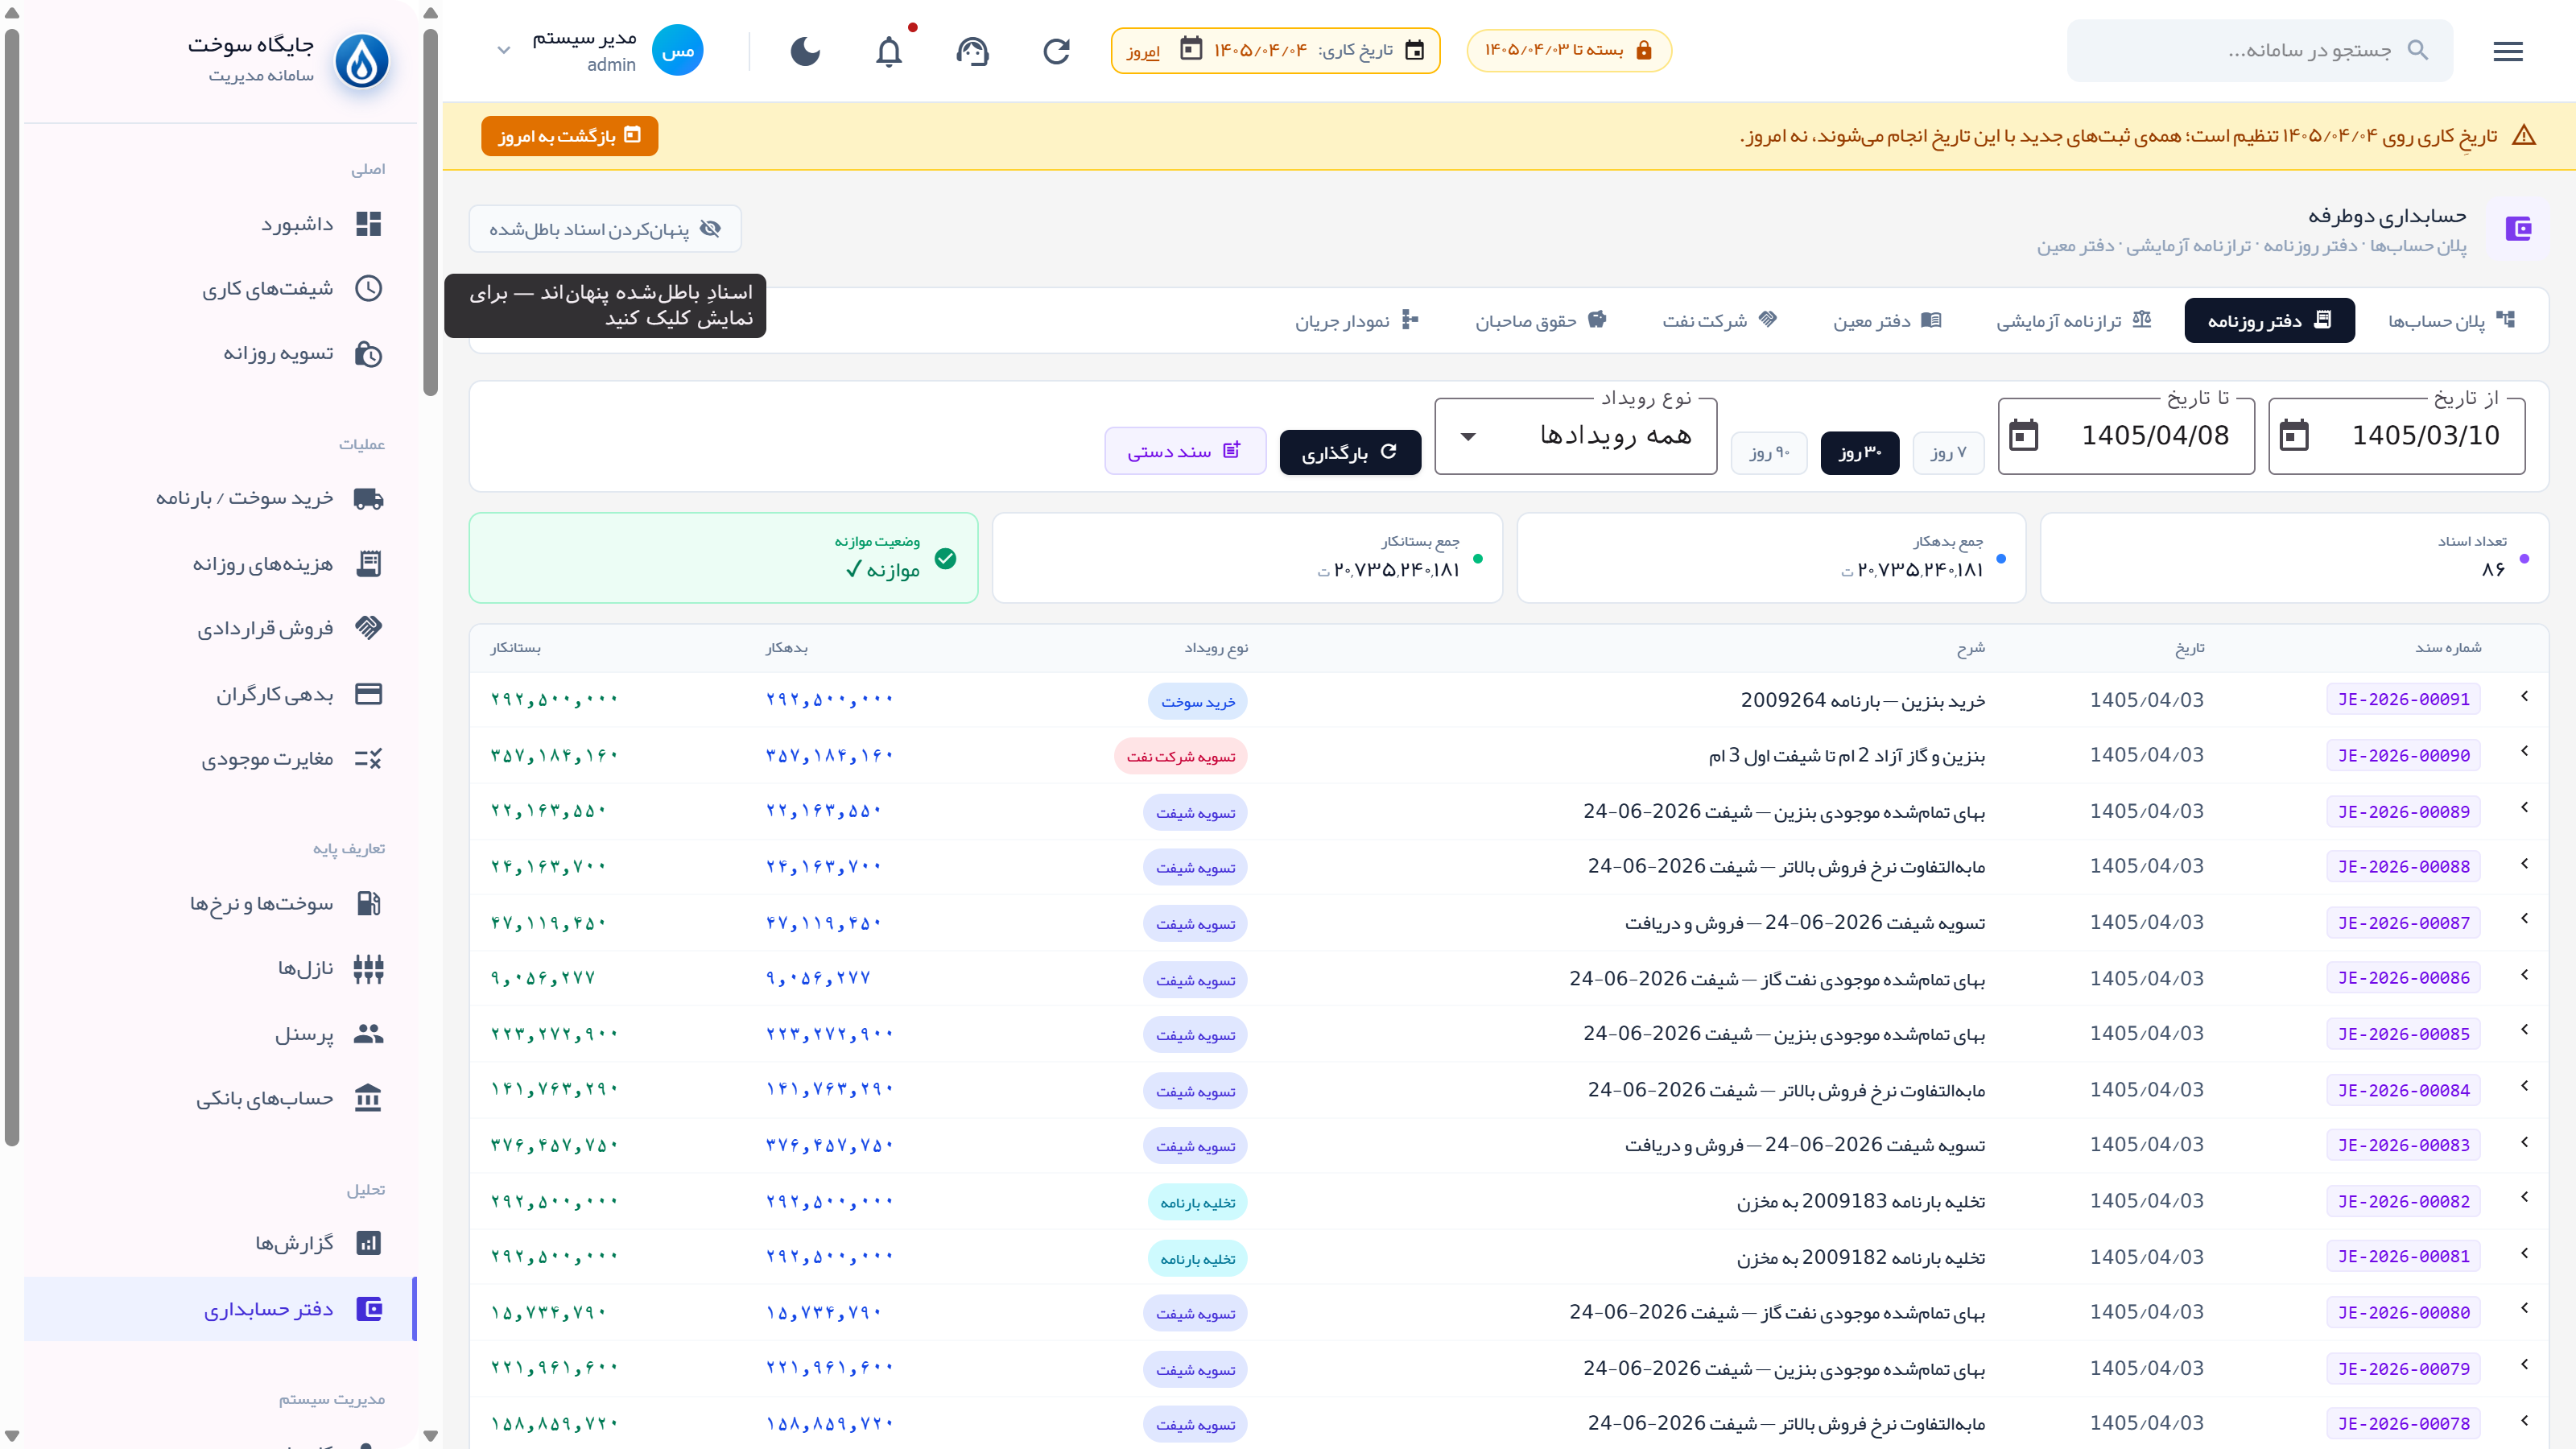
Task: Click the refresh icon in top bar
Action: [1056, 51]
